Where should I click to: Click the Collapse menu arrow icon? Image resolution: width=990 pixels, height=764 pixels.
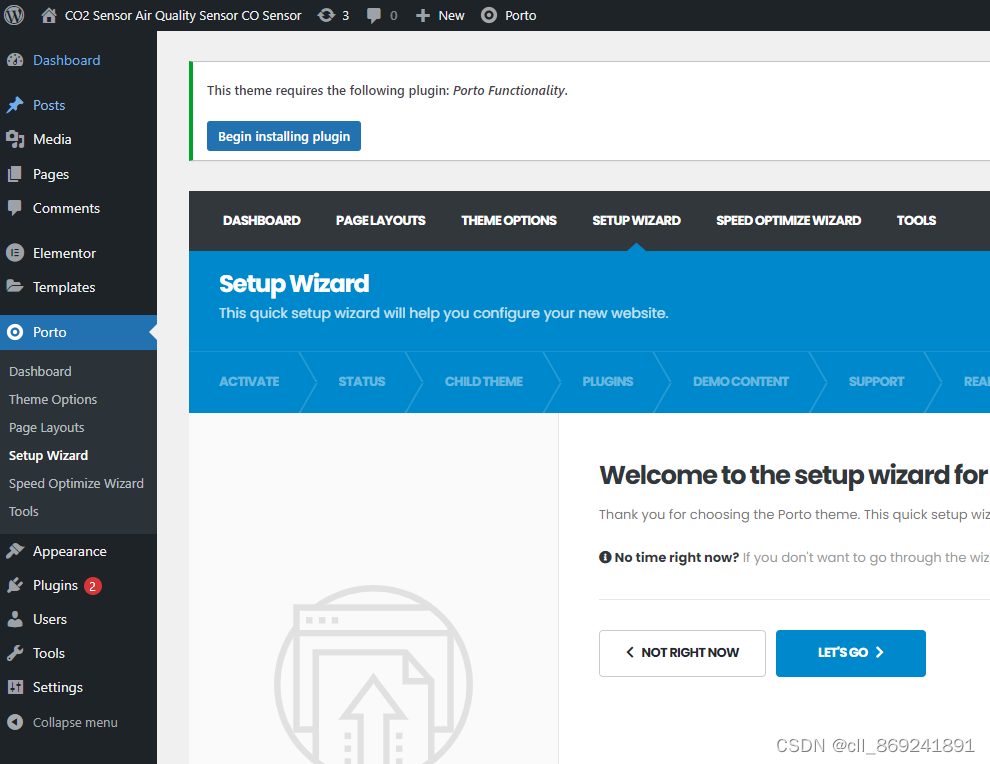point(15,722)
